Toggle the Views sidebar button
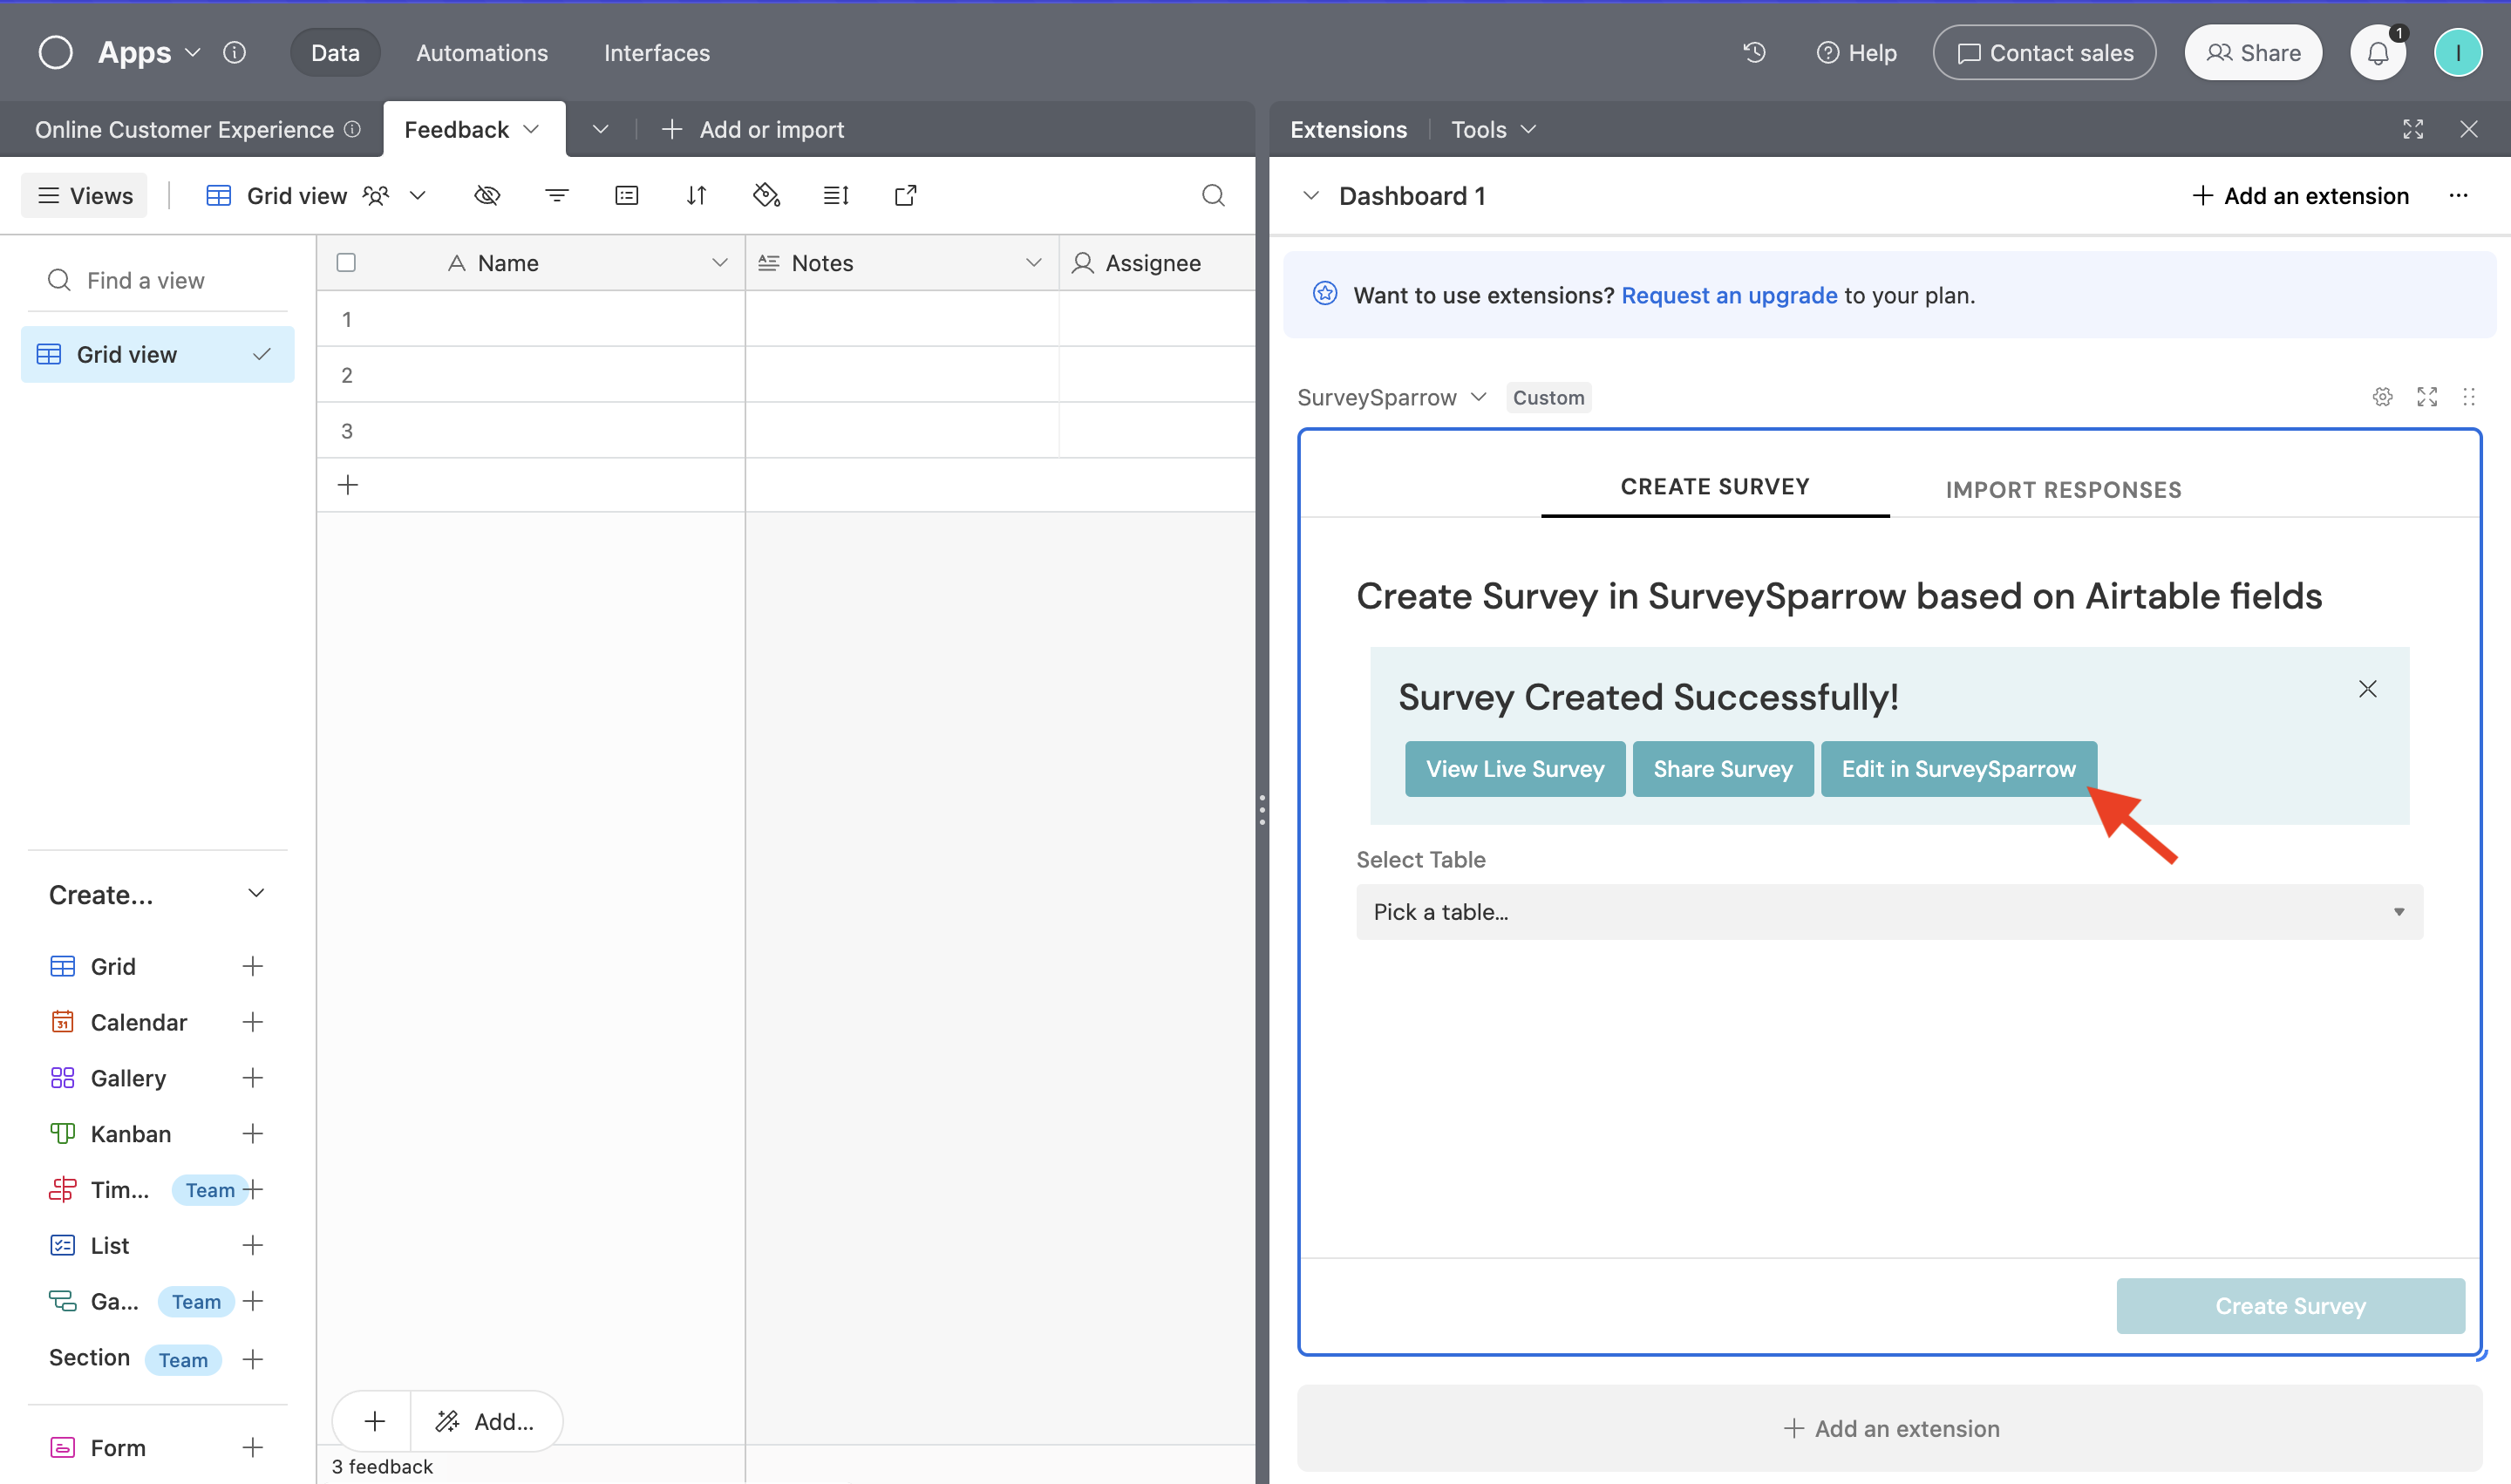Image resolution: width=2511 pixels, height=1484 pixels. pos(85,195)
